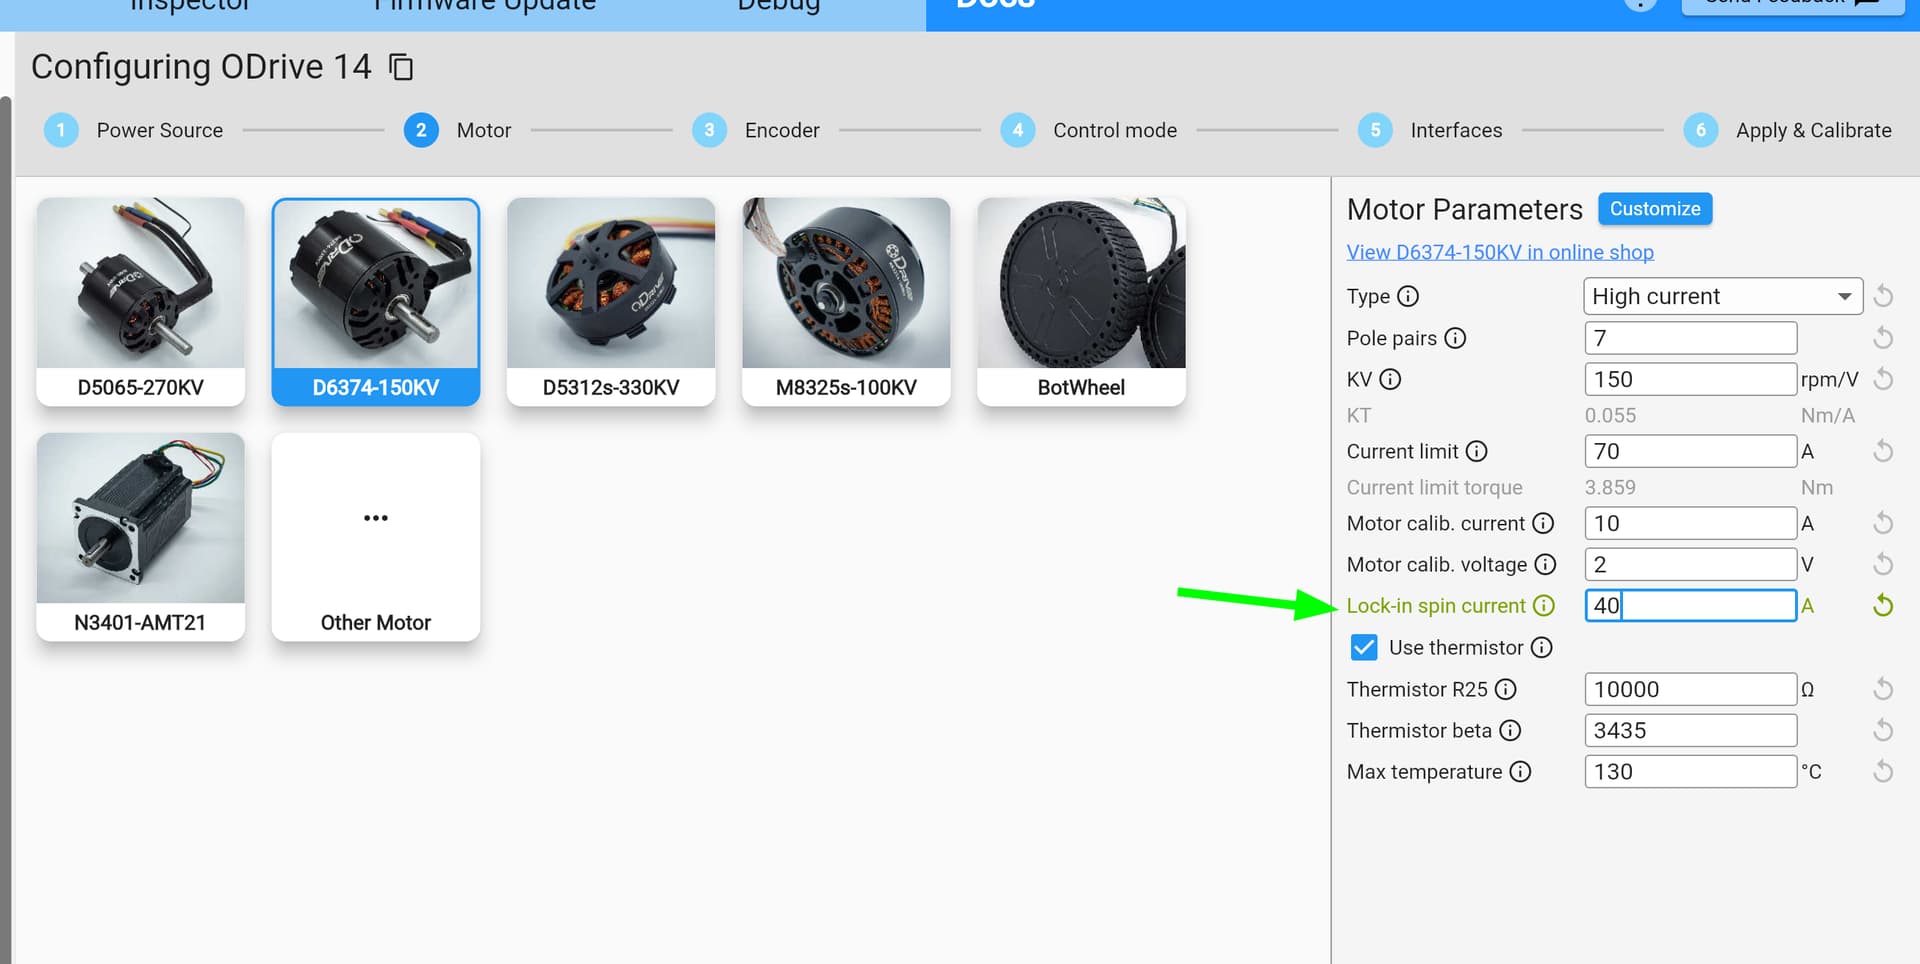Reset the Lock-in spin current value

(1882, 606)
